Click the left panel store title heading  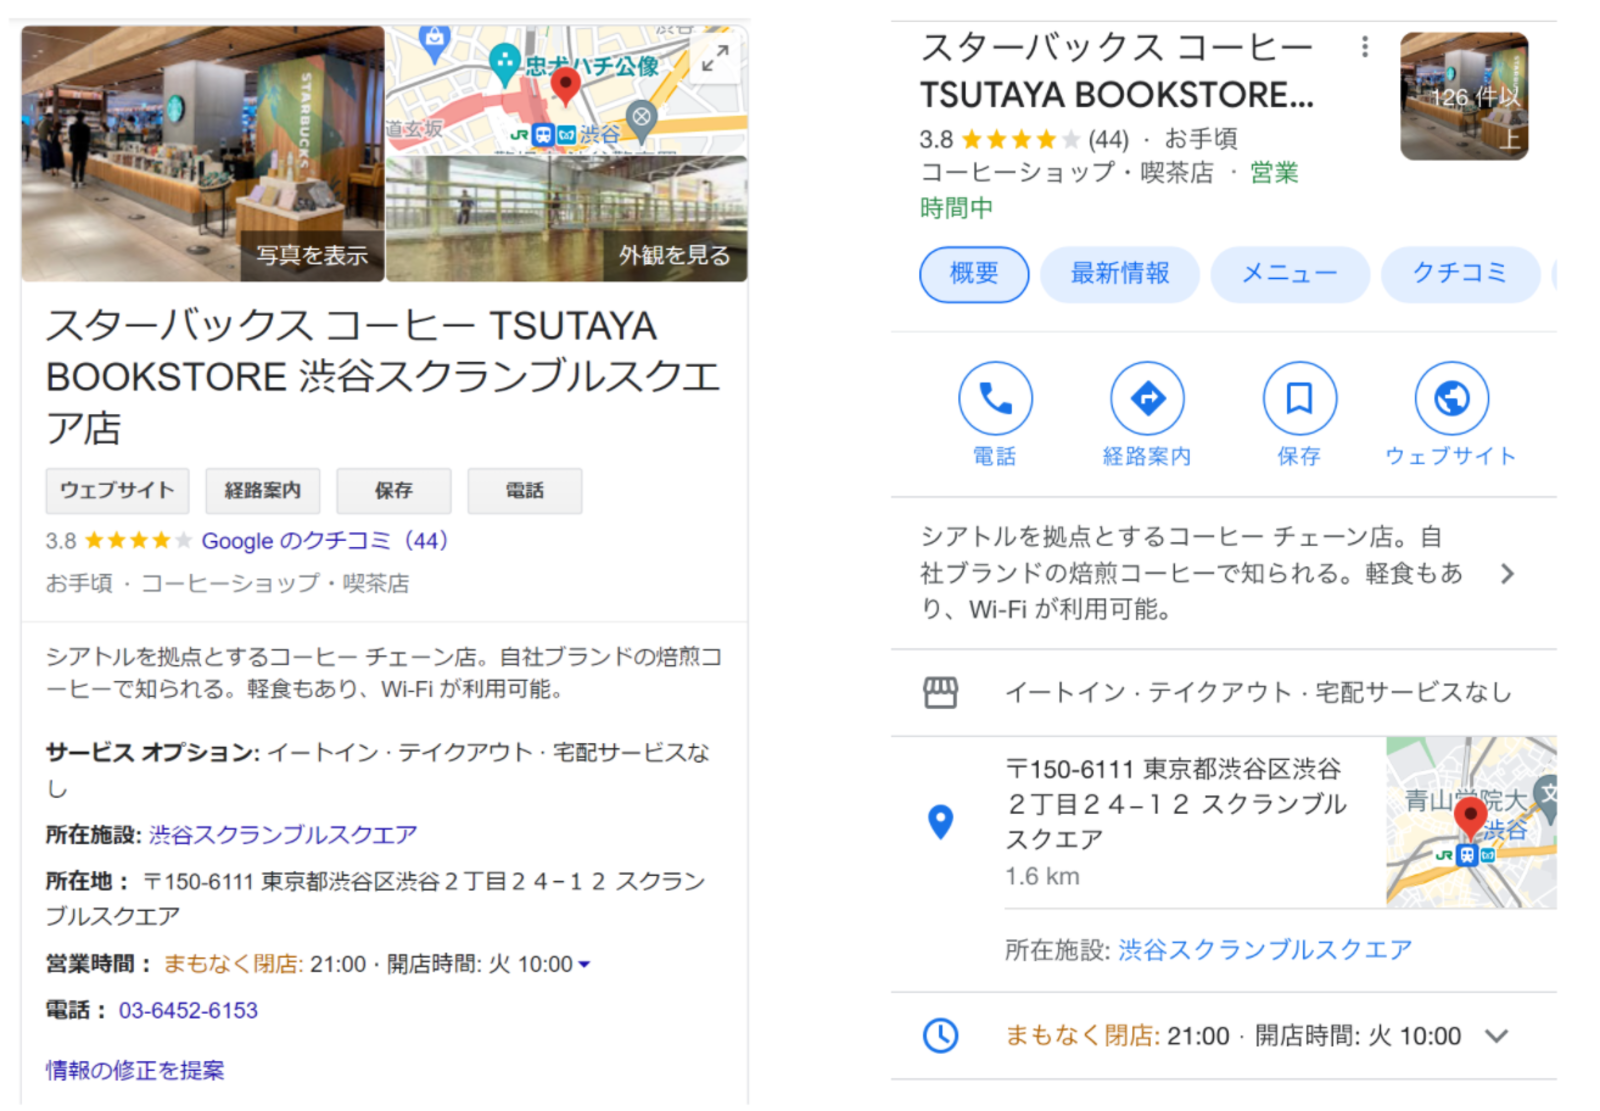coord(383,377)
